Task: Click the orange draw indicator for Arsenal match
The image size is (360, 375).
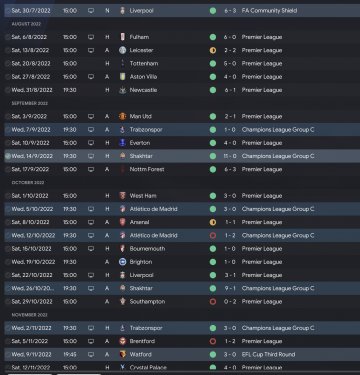Action: click(213, 222)
